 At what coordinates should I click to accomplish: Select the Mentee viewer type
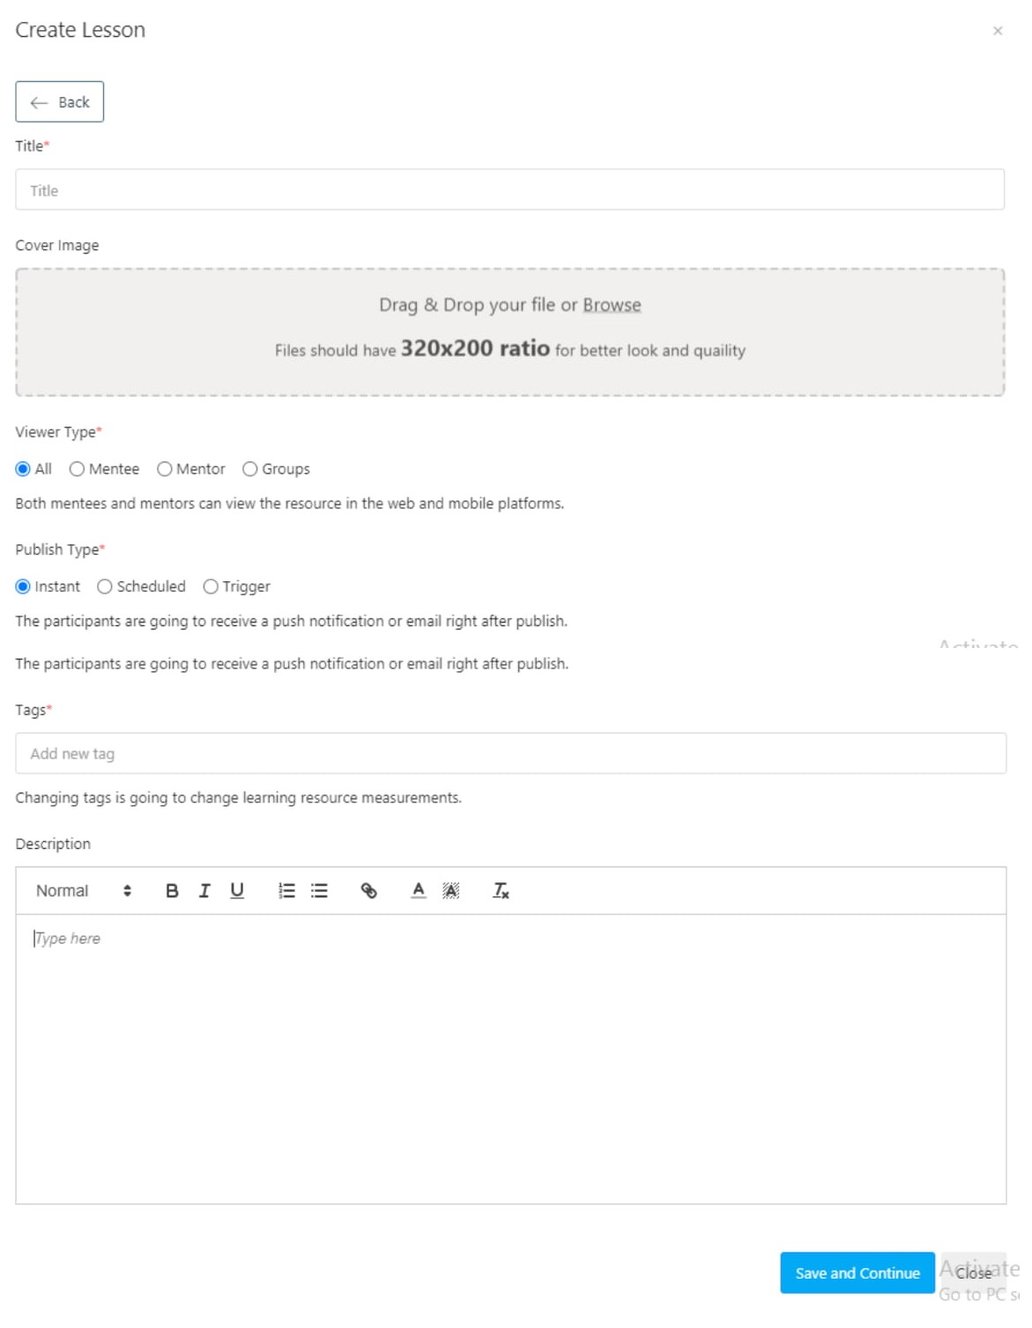click(x=77, y=468)
